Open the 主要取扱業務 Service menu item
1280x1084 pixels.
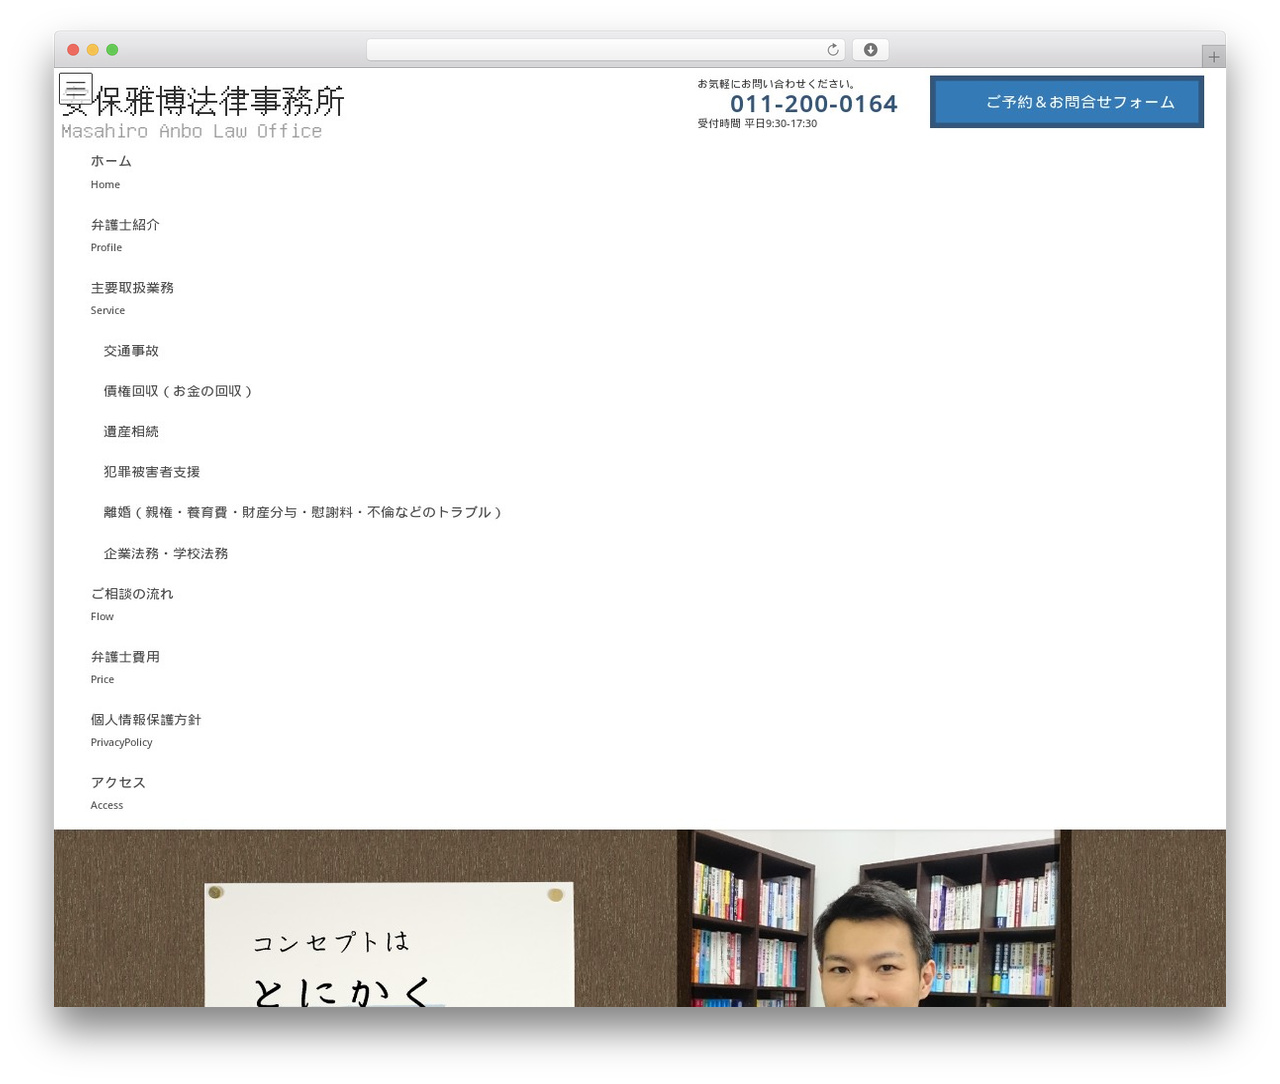coord(132,298)
